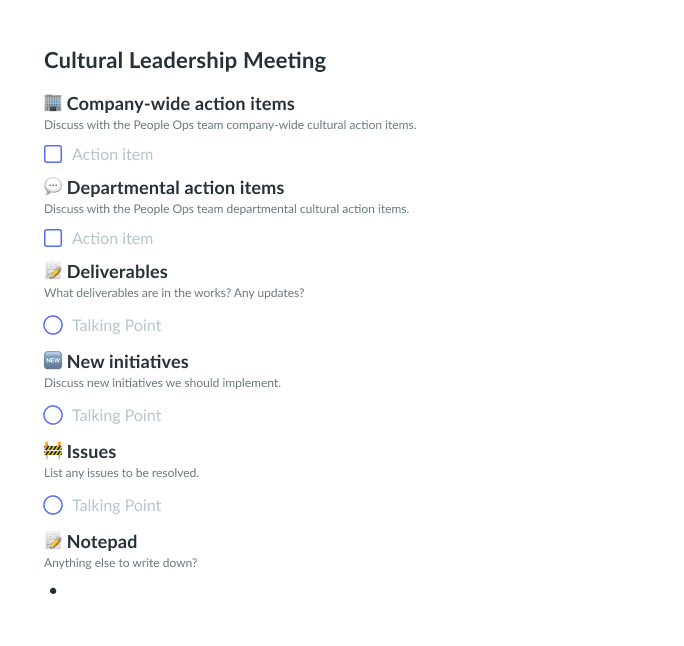Mark the New initiatives talking point circle
This screenshot has width=684, height=646.
[53, 415]
